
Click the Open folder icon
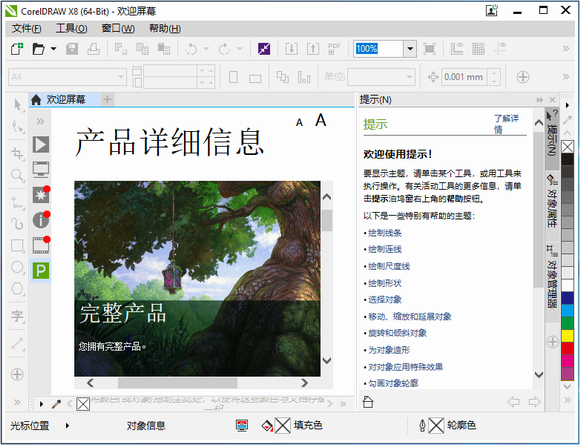pos(38,49)
